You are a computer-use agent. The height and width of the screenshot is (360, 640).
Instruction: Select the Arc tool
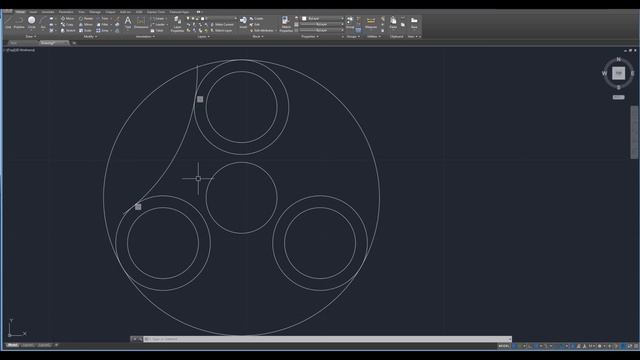(x=43, y=22)
